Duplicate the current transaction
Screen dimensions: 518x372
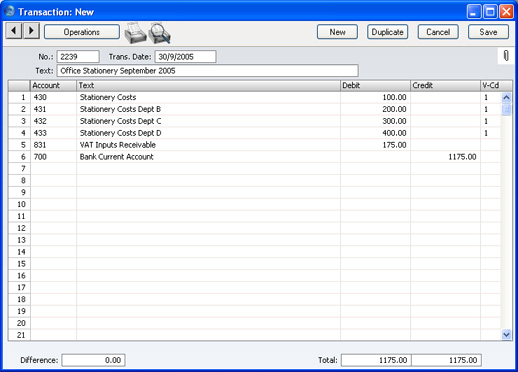click(x=387, y=32)
